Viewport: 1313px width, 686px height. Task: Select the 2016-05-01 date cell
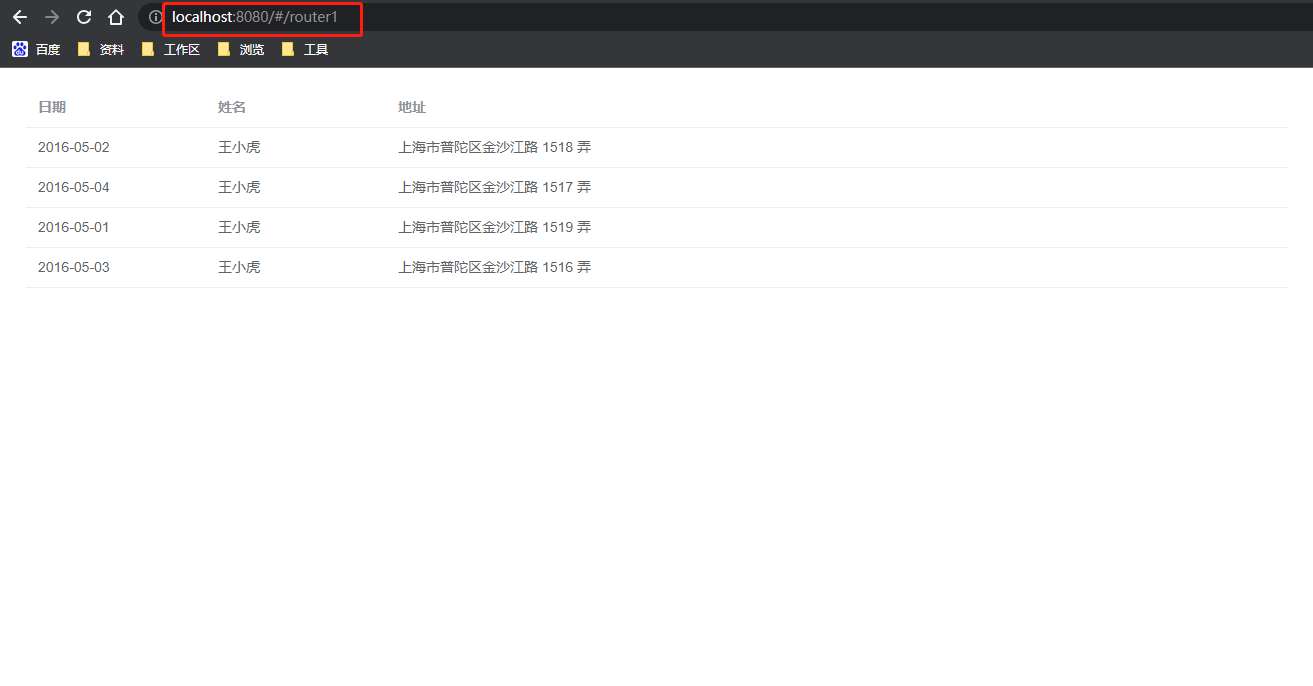(74, 227)
